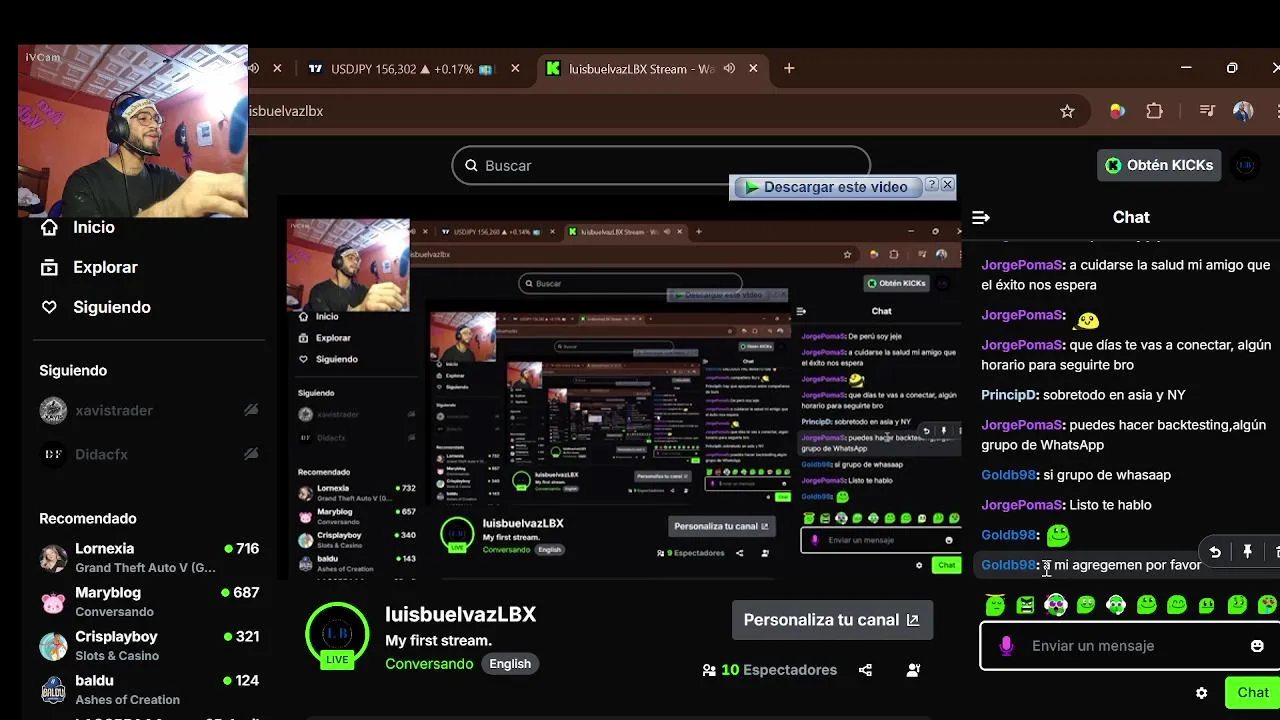Open recommended channel Lornexia
1280x720 pixels.
click(x=150, y=557)
